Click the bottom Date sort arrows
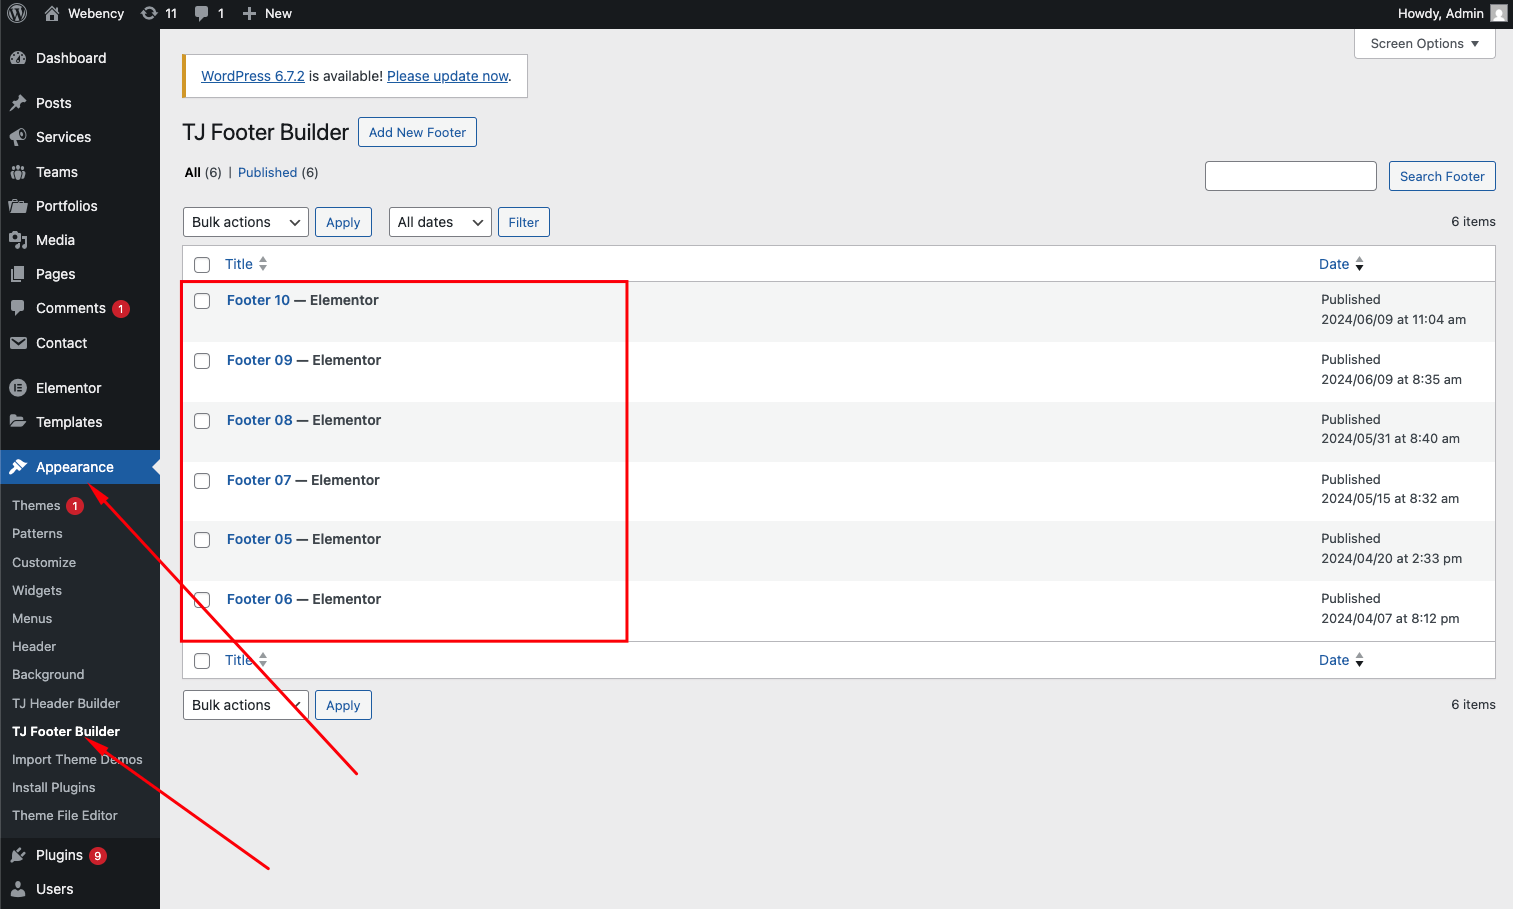This screenshot has height=909, width=1513. [1359, 660]
